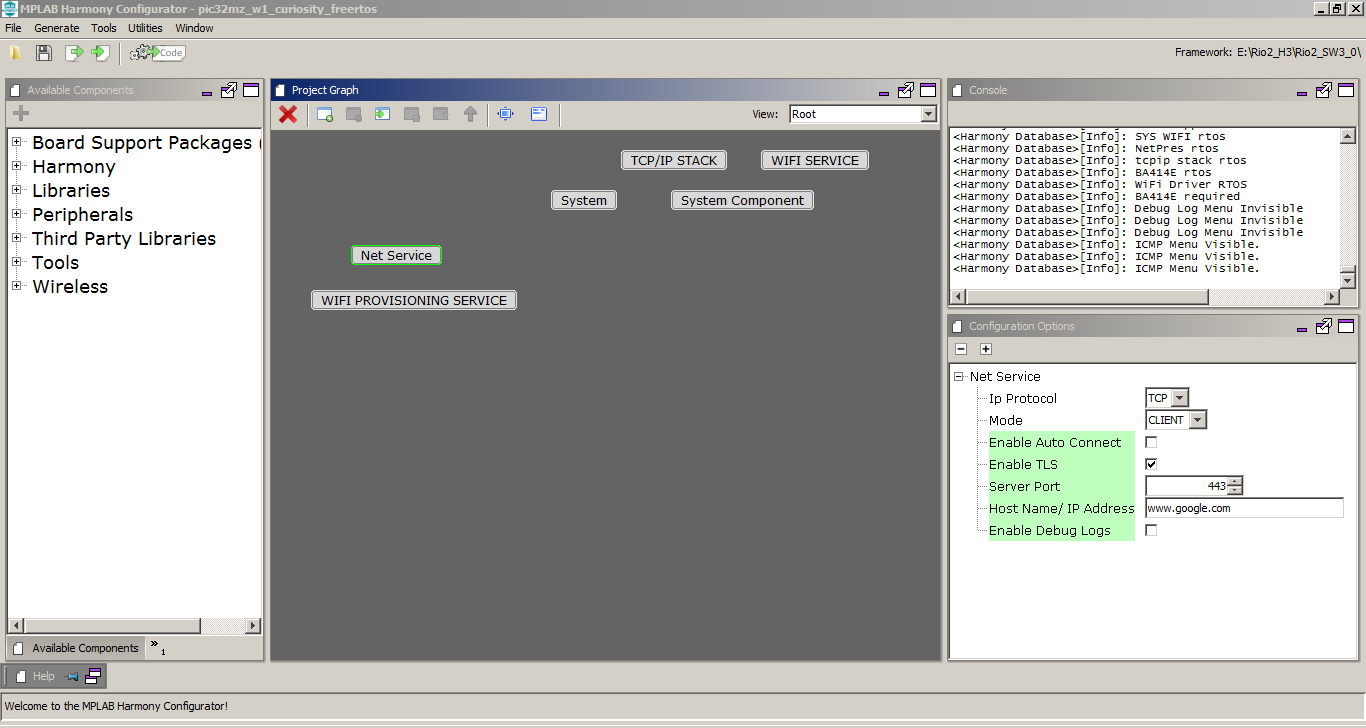Select the System component block

pos(584,200)
